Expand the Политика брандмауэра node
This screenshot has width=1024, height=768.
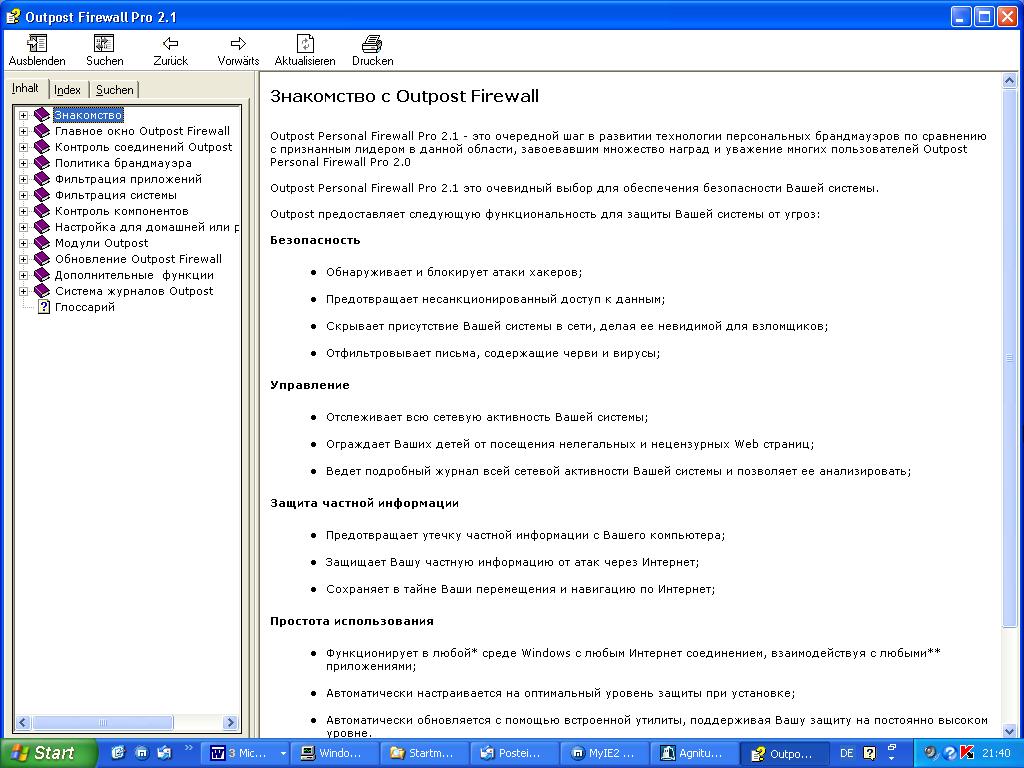point(24,163)
